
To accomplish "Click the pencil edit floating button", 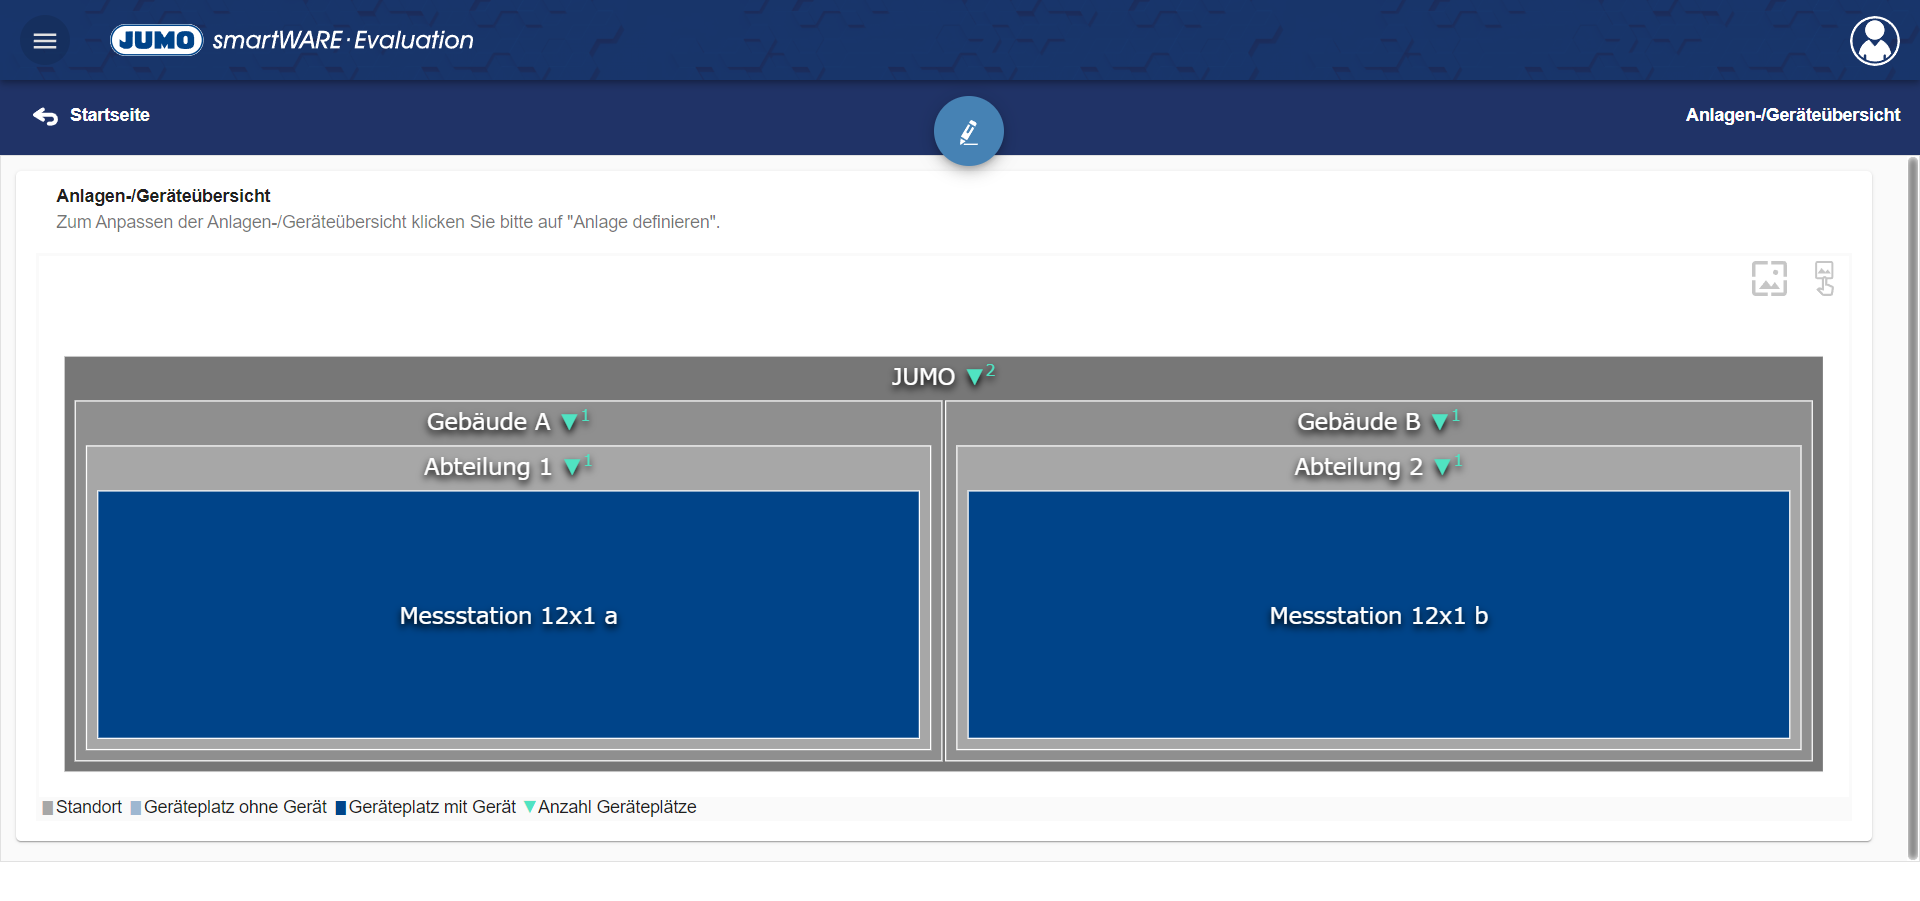I will pos(968,131).
